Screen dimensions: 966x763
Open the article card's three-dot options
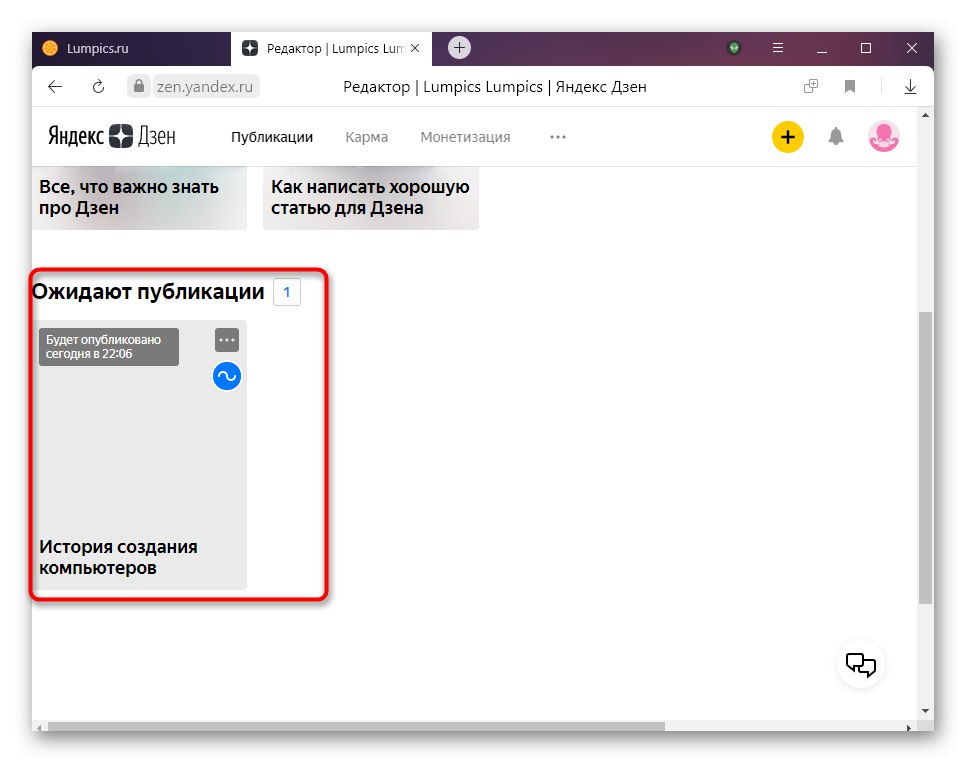click(x=226, y=339)
